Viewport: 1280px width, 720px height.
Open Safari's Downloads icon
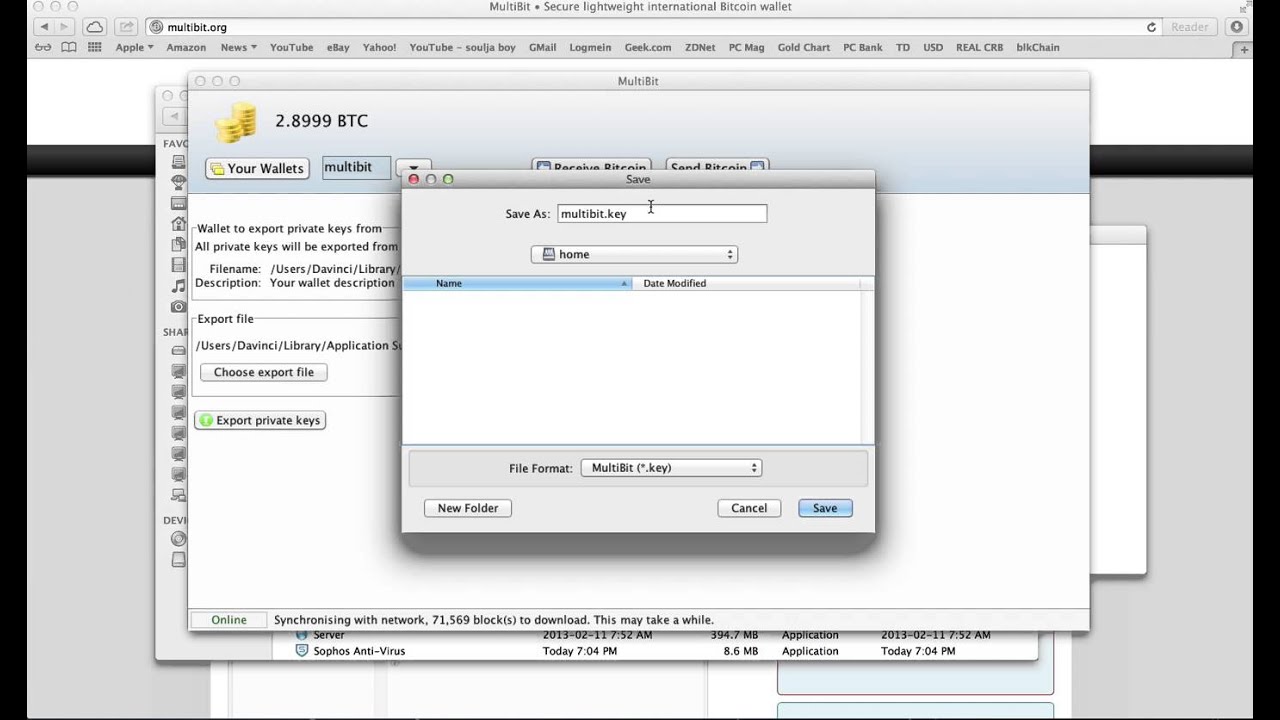[1238, 27]
